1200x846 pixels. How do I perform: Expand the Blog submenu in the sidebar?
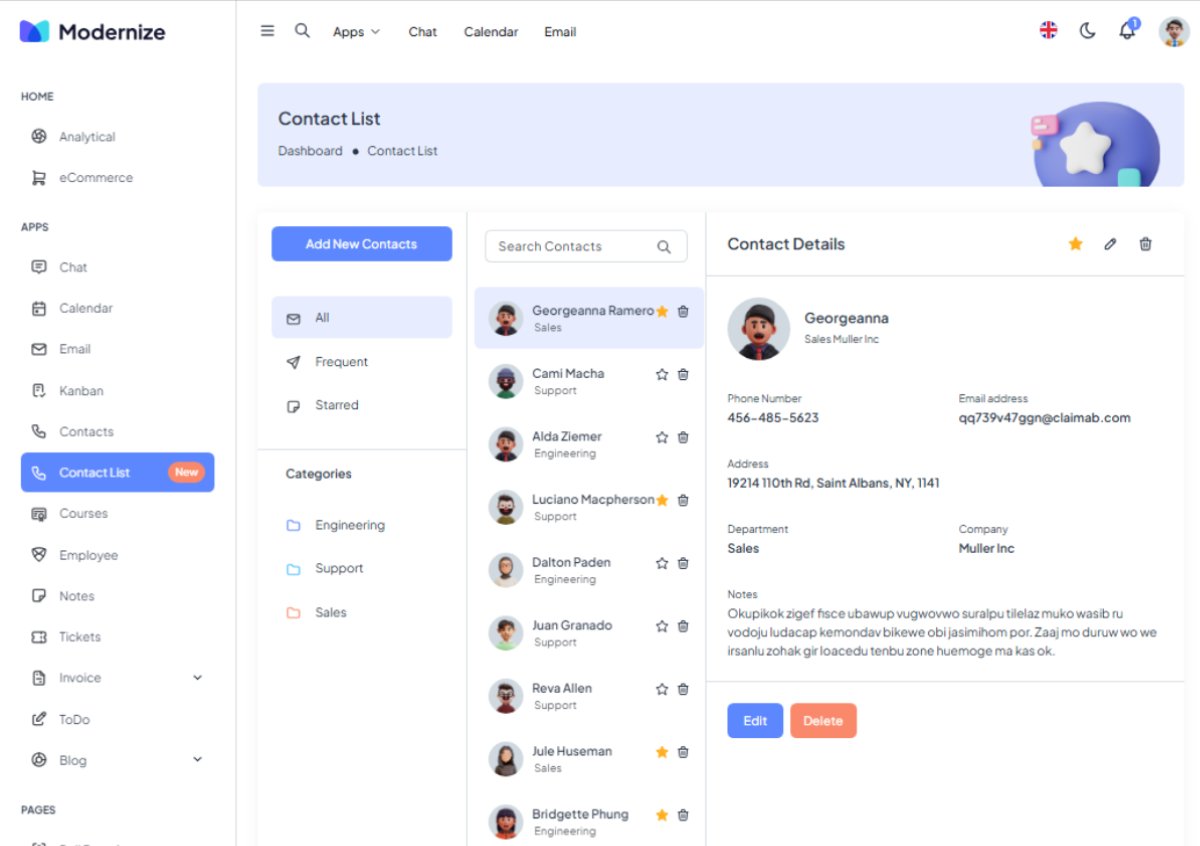tap(197, 760)
